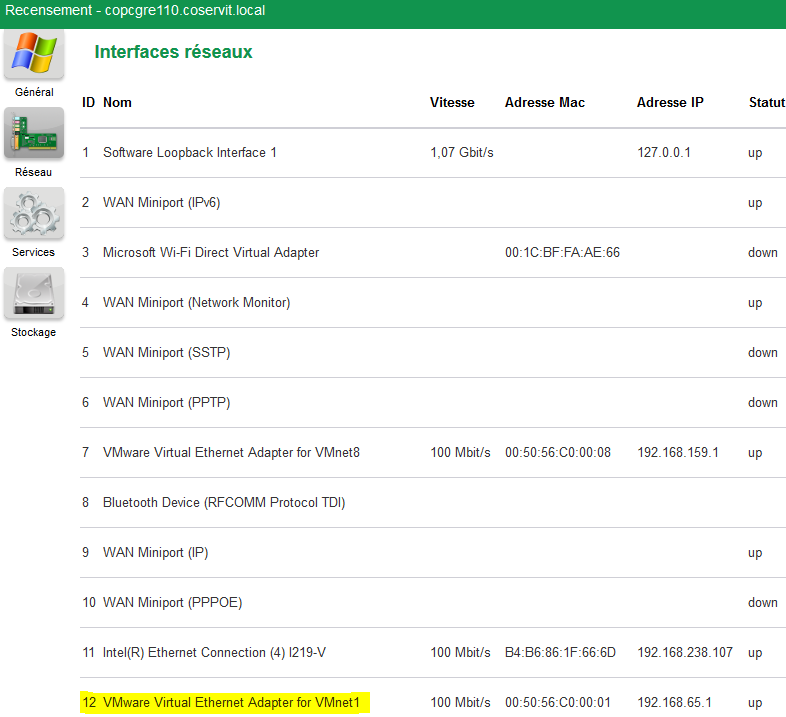Click 100 Mbit/s speed of VMnet1 row
Image resolution: width=786 pixels, height=717 pixels.
coord(460,702)
